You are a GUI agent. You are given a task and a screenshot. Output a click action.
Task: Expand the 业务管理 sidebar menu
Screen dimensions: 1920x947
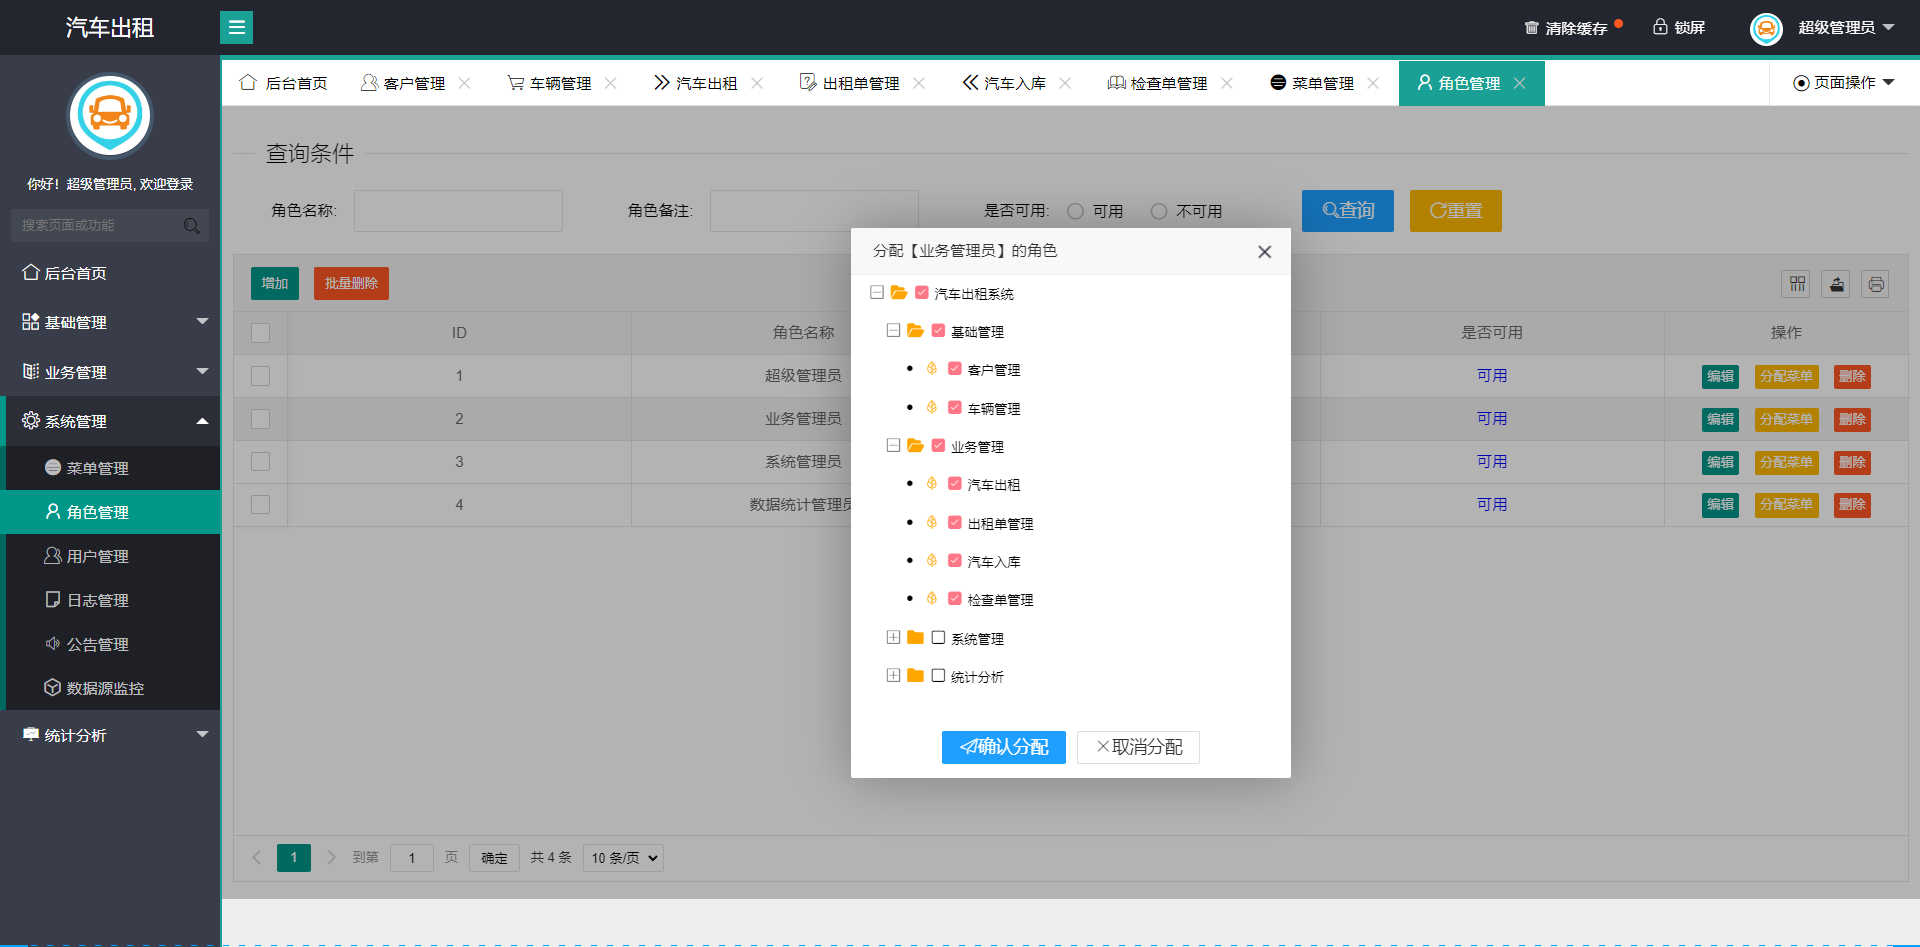pyautogui.click(x=110, y=372)
